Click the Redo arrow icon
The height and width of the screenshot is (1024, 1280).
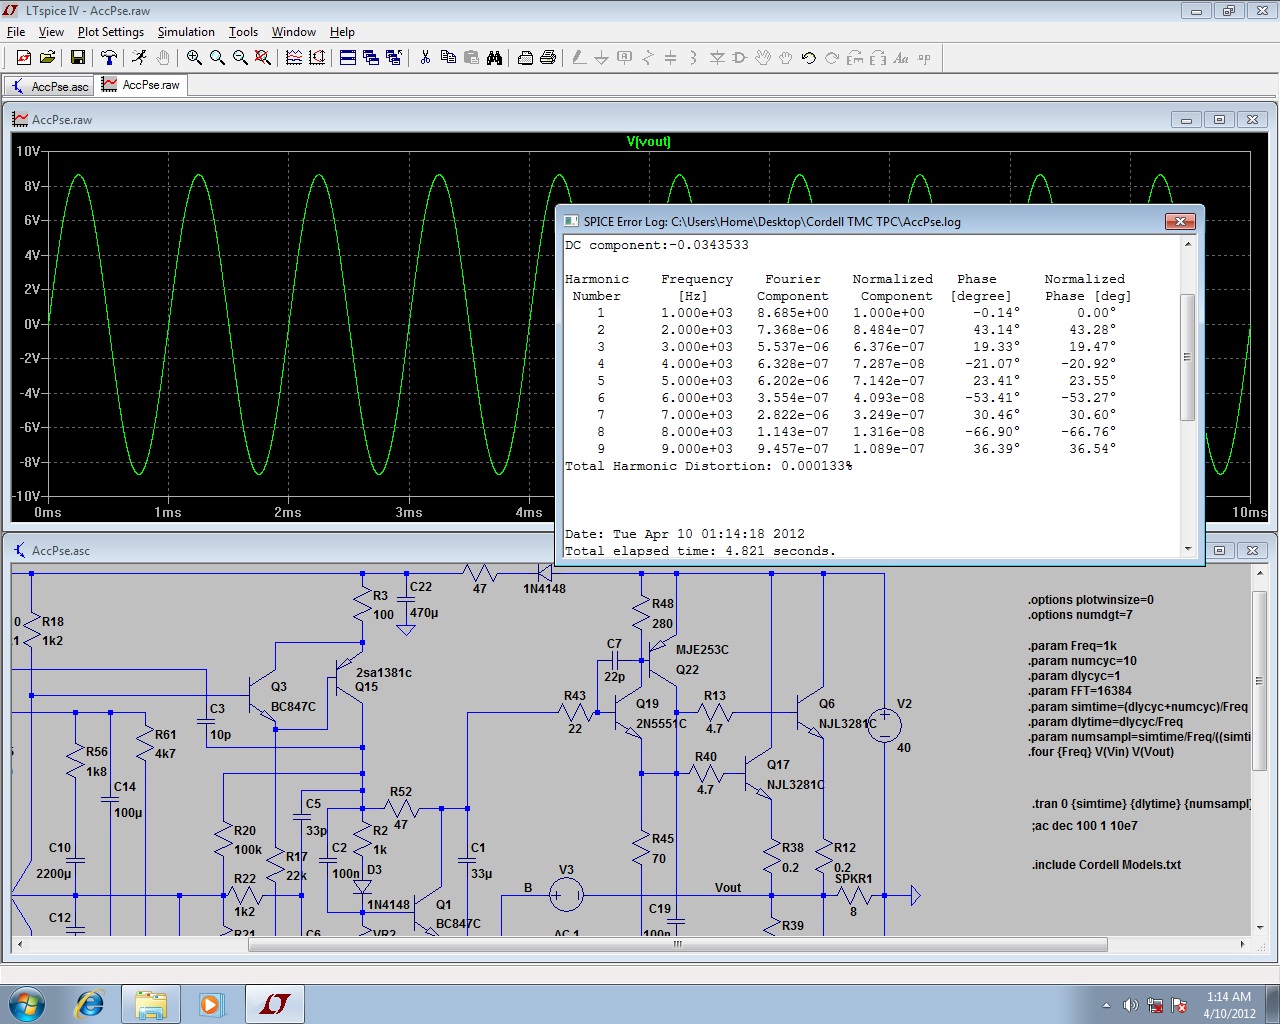pyautogui.click(x=832, y=58)
